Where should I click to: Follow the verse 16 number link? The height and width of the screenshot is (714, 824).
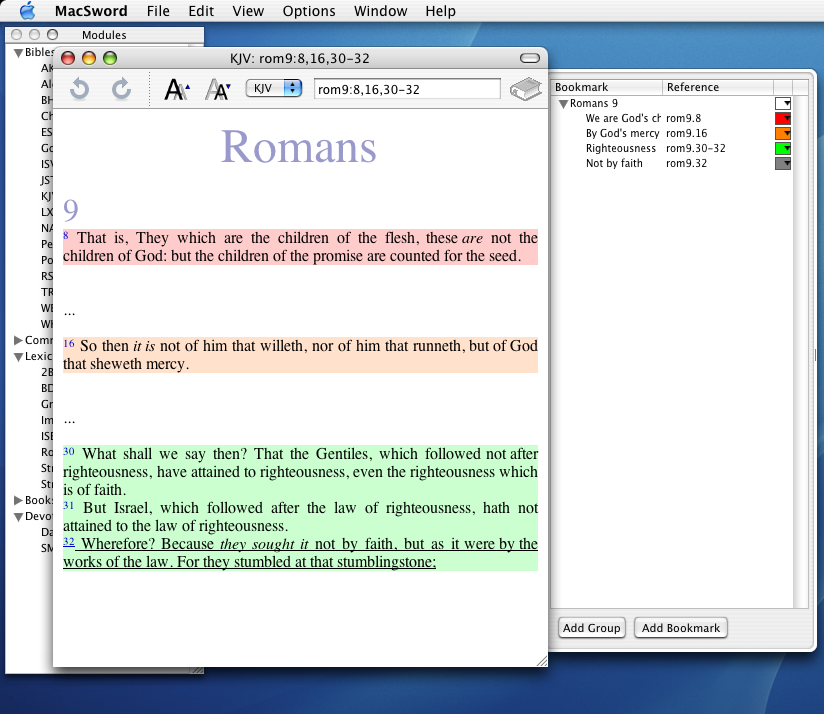69,344
